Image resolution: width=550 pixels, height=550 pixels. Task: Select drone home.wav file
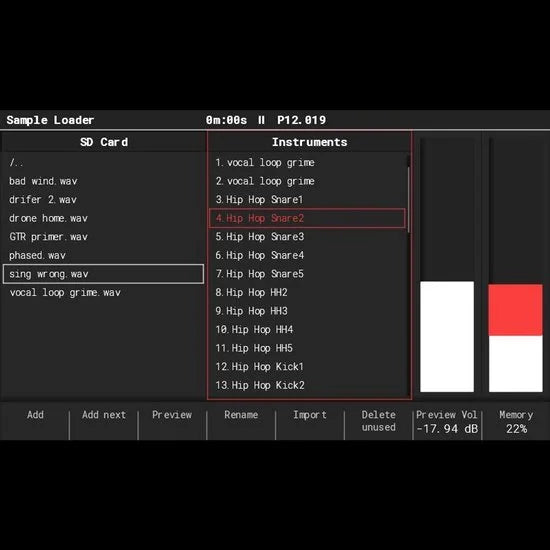click(x=103, y=219)
